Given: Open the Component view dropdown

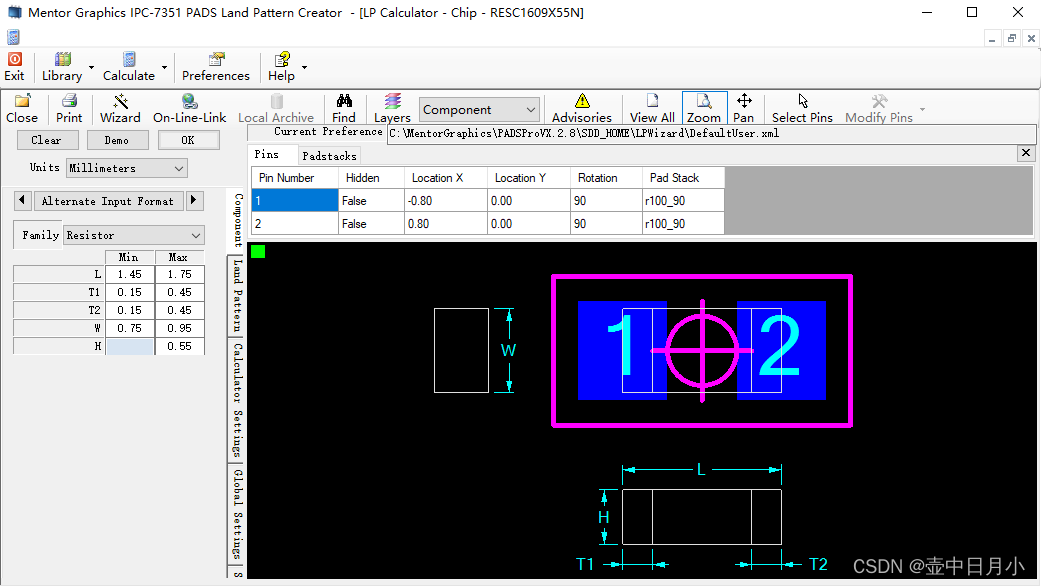Looking at the screenshot, I should (478, 110).
